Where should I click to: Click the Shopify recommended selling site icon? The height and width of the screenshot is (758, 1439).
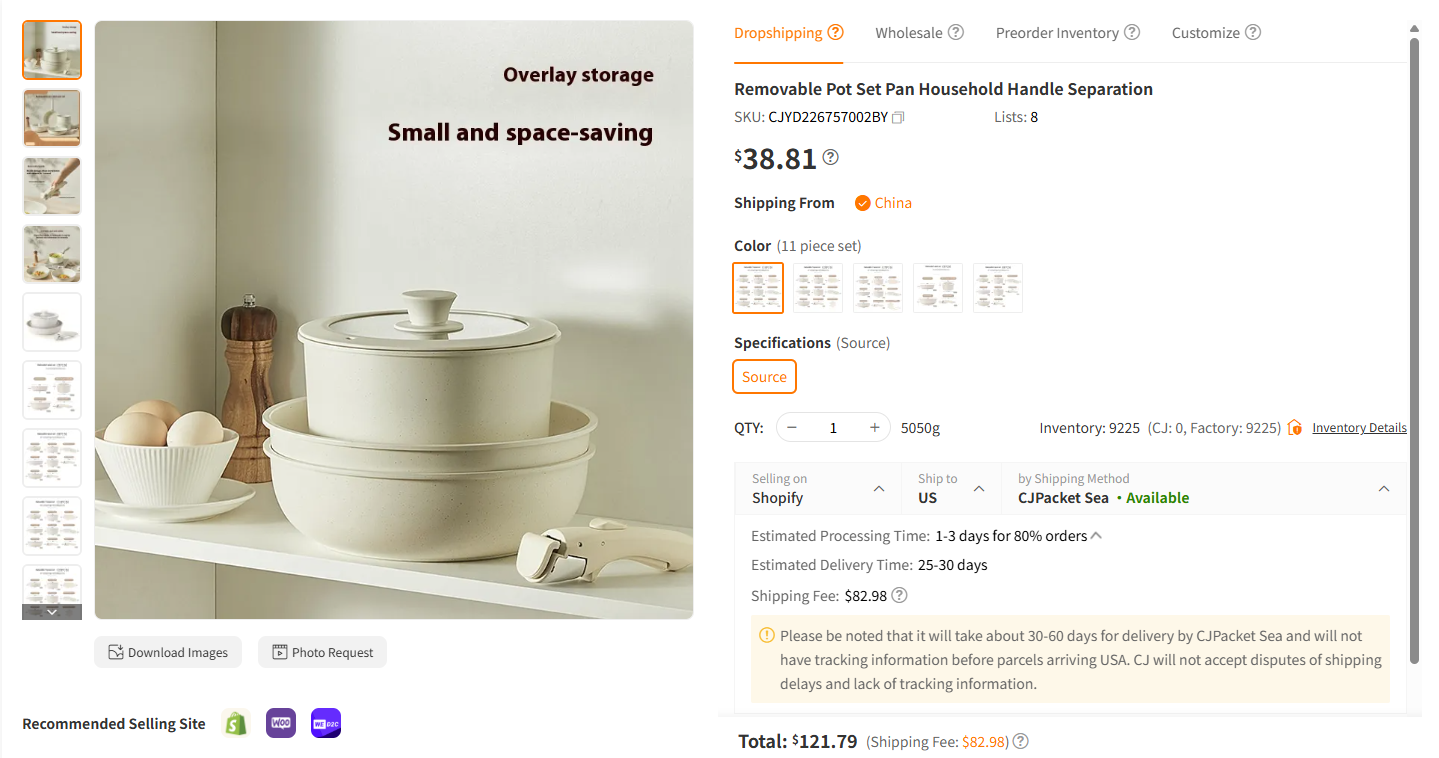pos(236,723)
